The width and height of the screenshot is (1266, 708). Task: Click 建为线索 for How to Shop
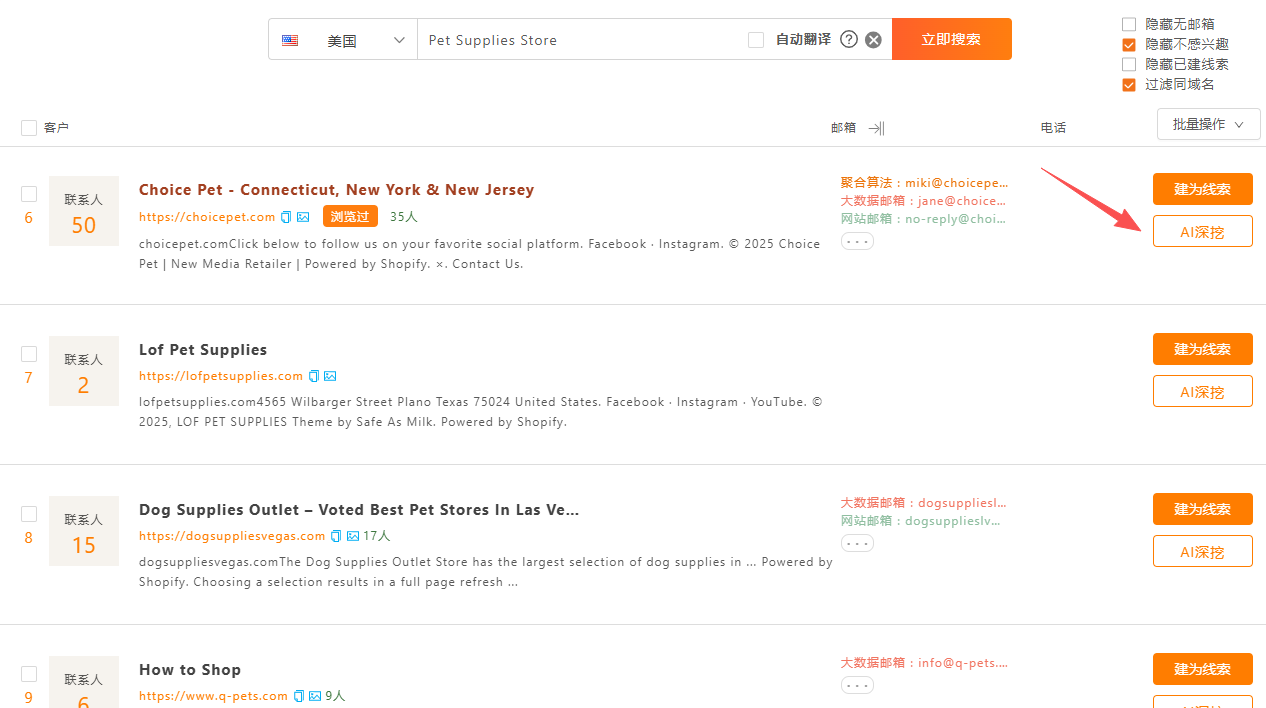(1202, 669)
